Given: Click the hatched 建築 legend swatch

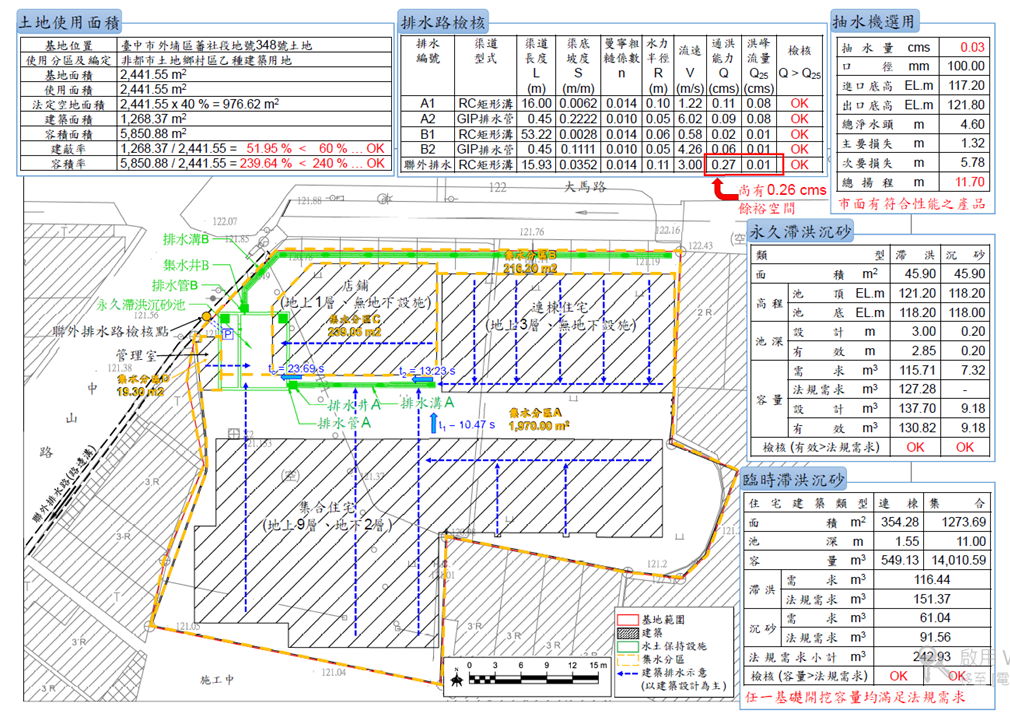Looking at the screenshot, I should coord(628,633).
